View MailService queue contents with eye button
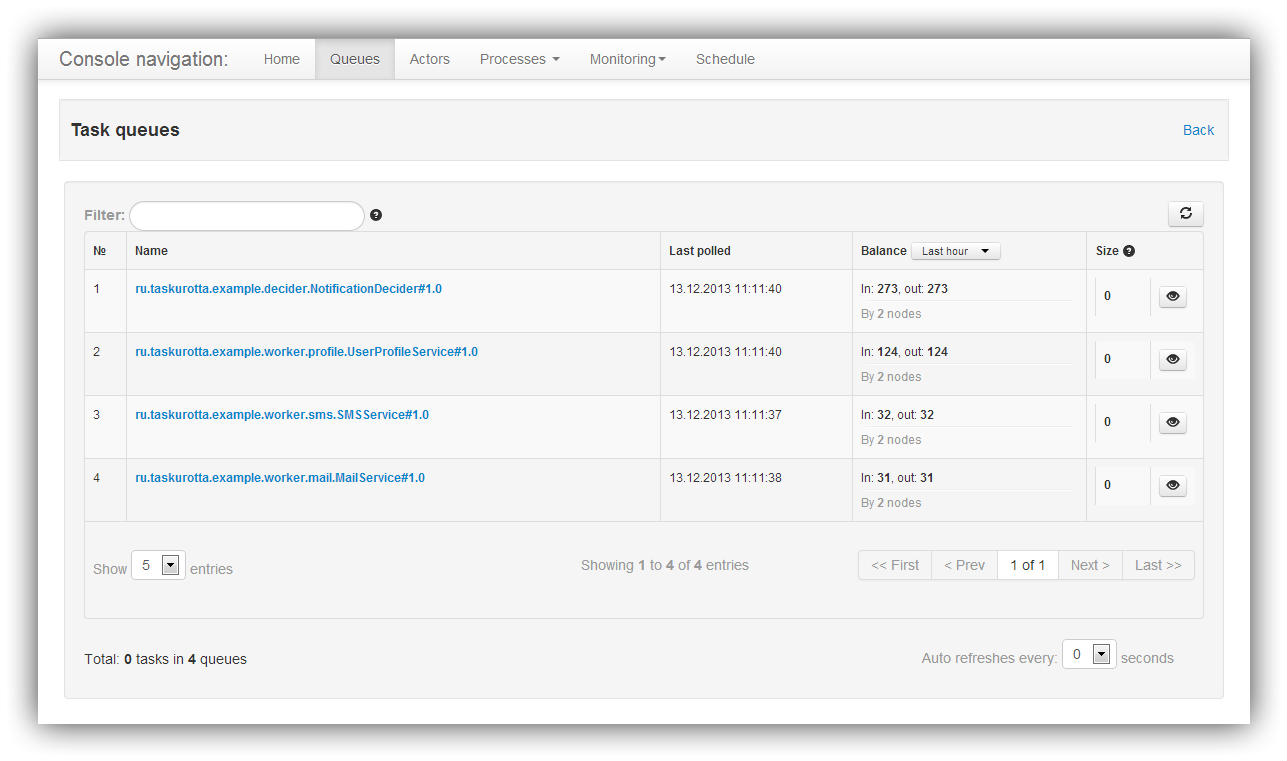Screen dimensions: 1287x761 (x=1173, y=485)
